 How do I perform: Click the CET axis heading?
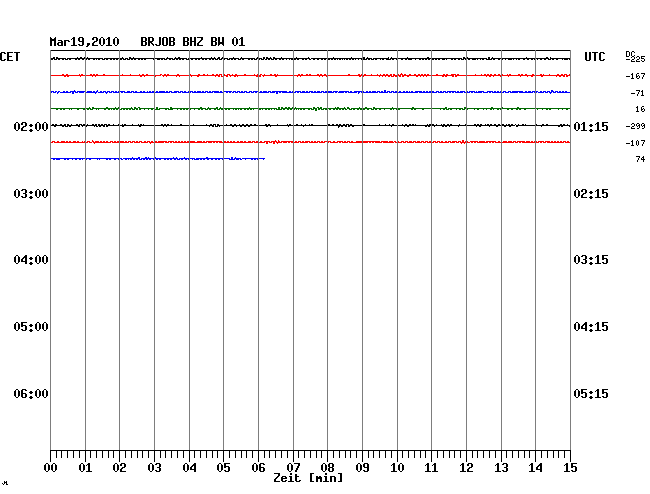pos(10,57)
